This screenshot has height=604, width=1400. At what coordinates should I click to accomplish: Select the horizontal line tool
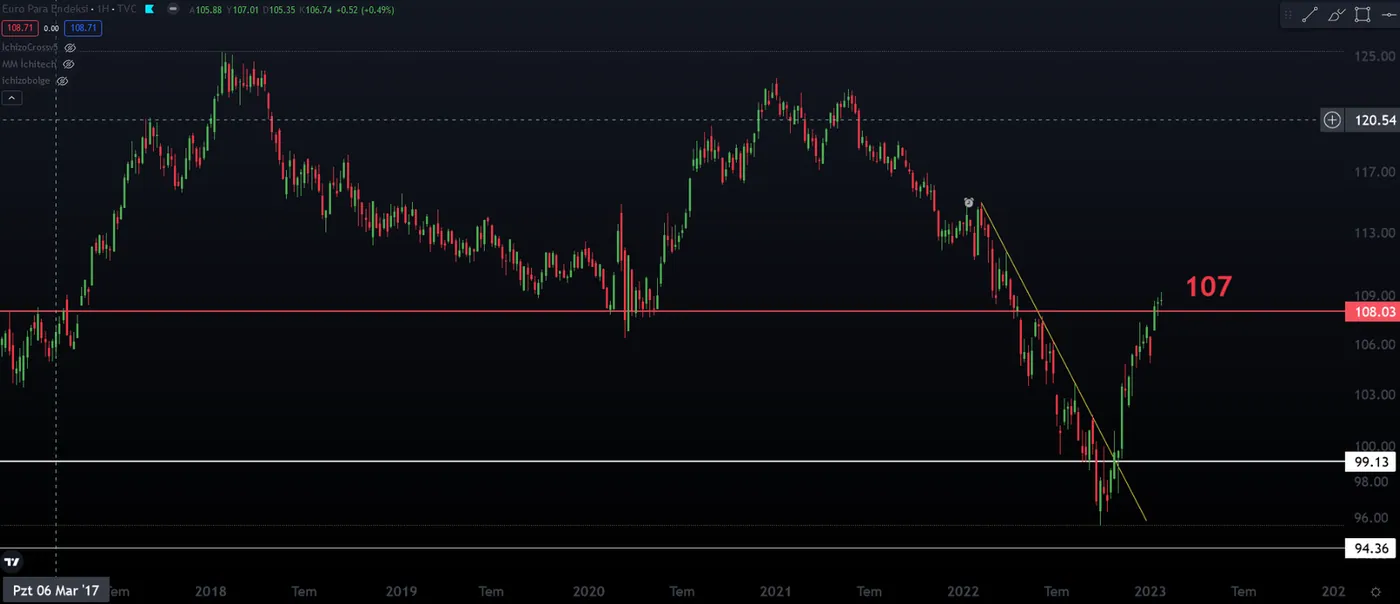(x=1388, y=14)
